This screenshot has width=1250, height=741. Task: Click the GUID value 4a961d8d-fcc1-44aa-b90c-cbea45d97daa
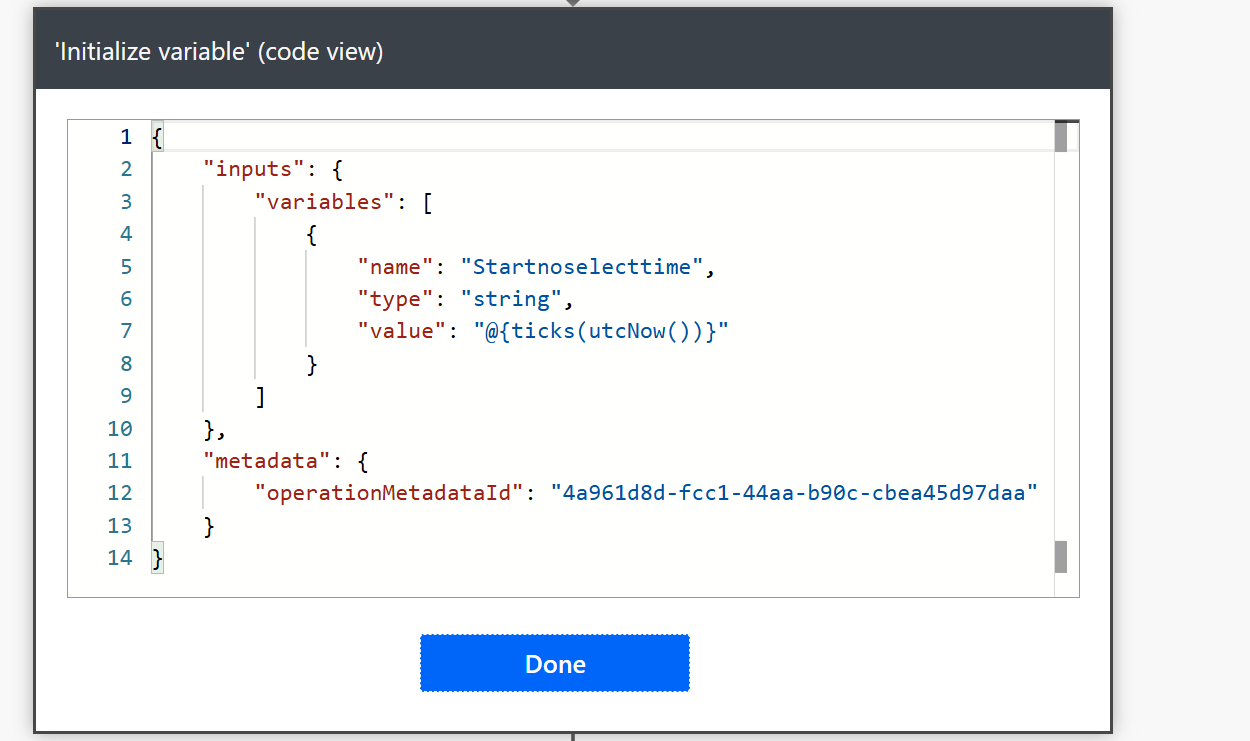[794, 493]
